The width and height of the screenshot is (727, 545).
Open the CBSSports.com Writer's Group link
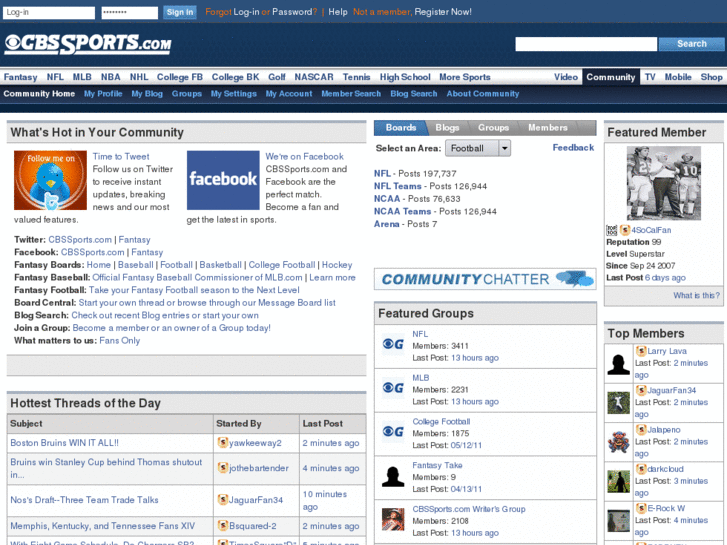[469, 509]
